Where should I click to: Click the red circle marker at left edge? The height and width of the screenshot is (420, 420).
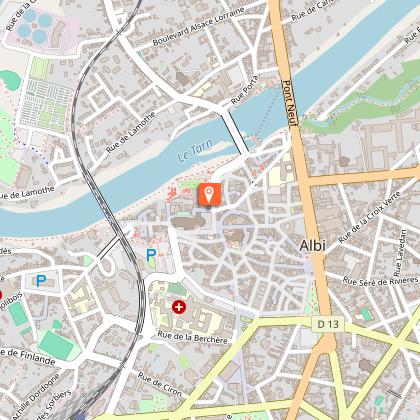click(x=0, y=295)
